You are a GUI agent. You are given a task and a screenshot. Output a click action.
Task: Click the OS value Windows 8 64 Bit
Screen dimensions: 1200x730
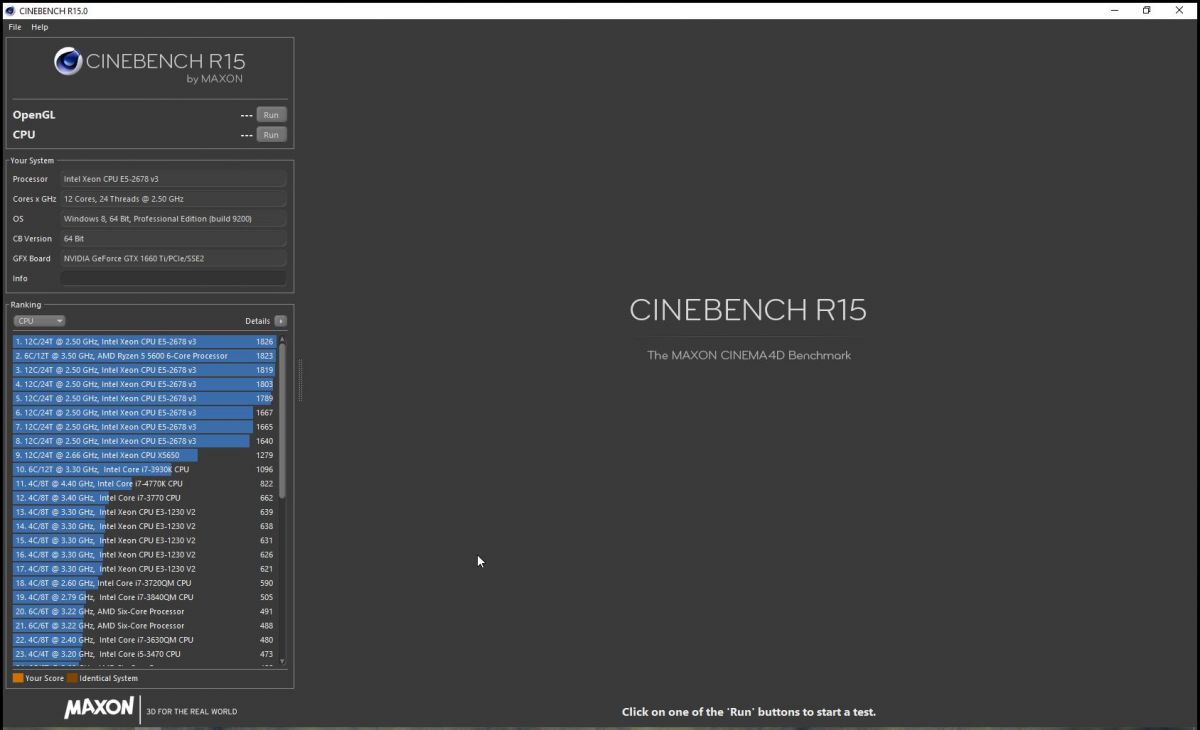tap(173, 219)
